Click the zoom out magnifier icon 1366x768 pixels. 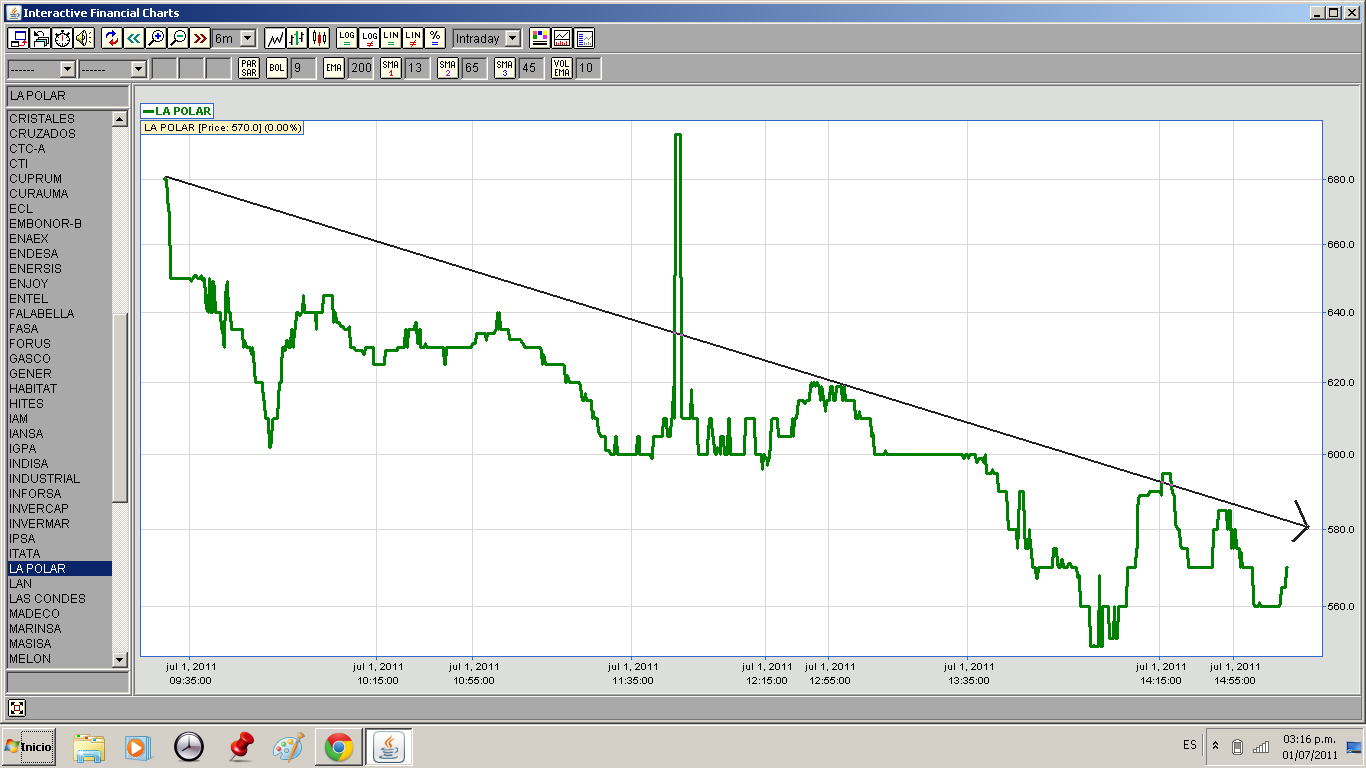coord(178,38)
